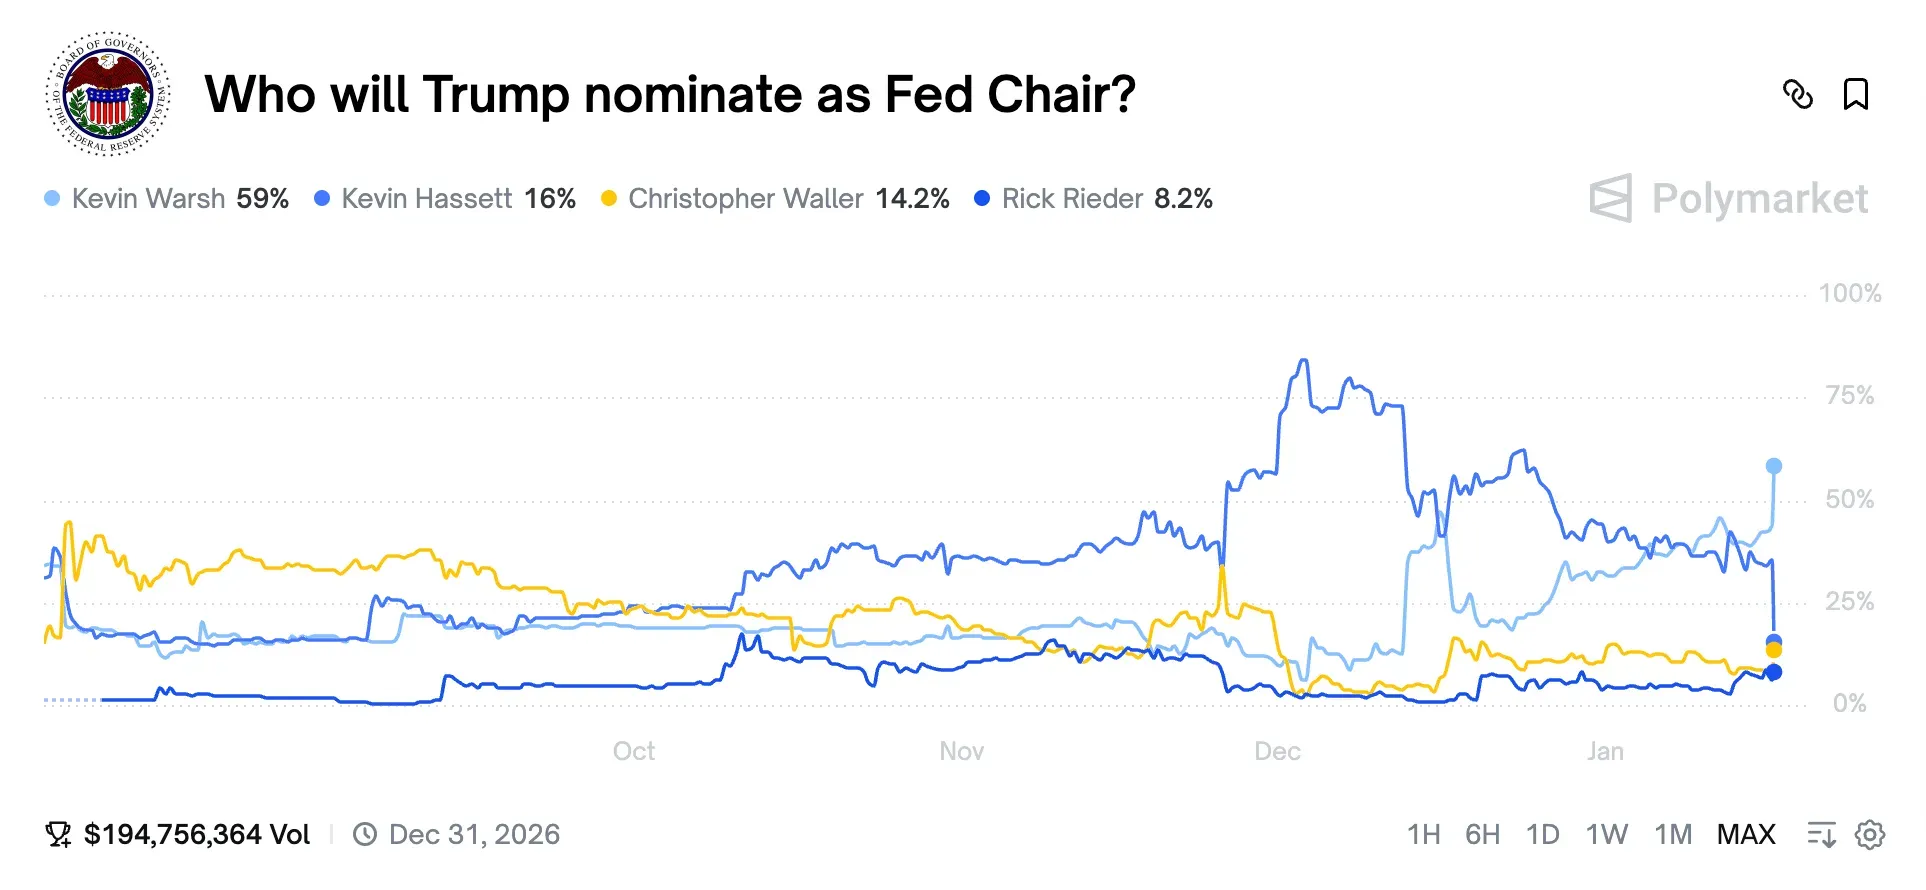Viewport: 1926px width, 890px height.
Task: Switch chart to 1D range
Action: pos(1542,834)
